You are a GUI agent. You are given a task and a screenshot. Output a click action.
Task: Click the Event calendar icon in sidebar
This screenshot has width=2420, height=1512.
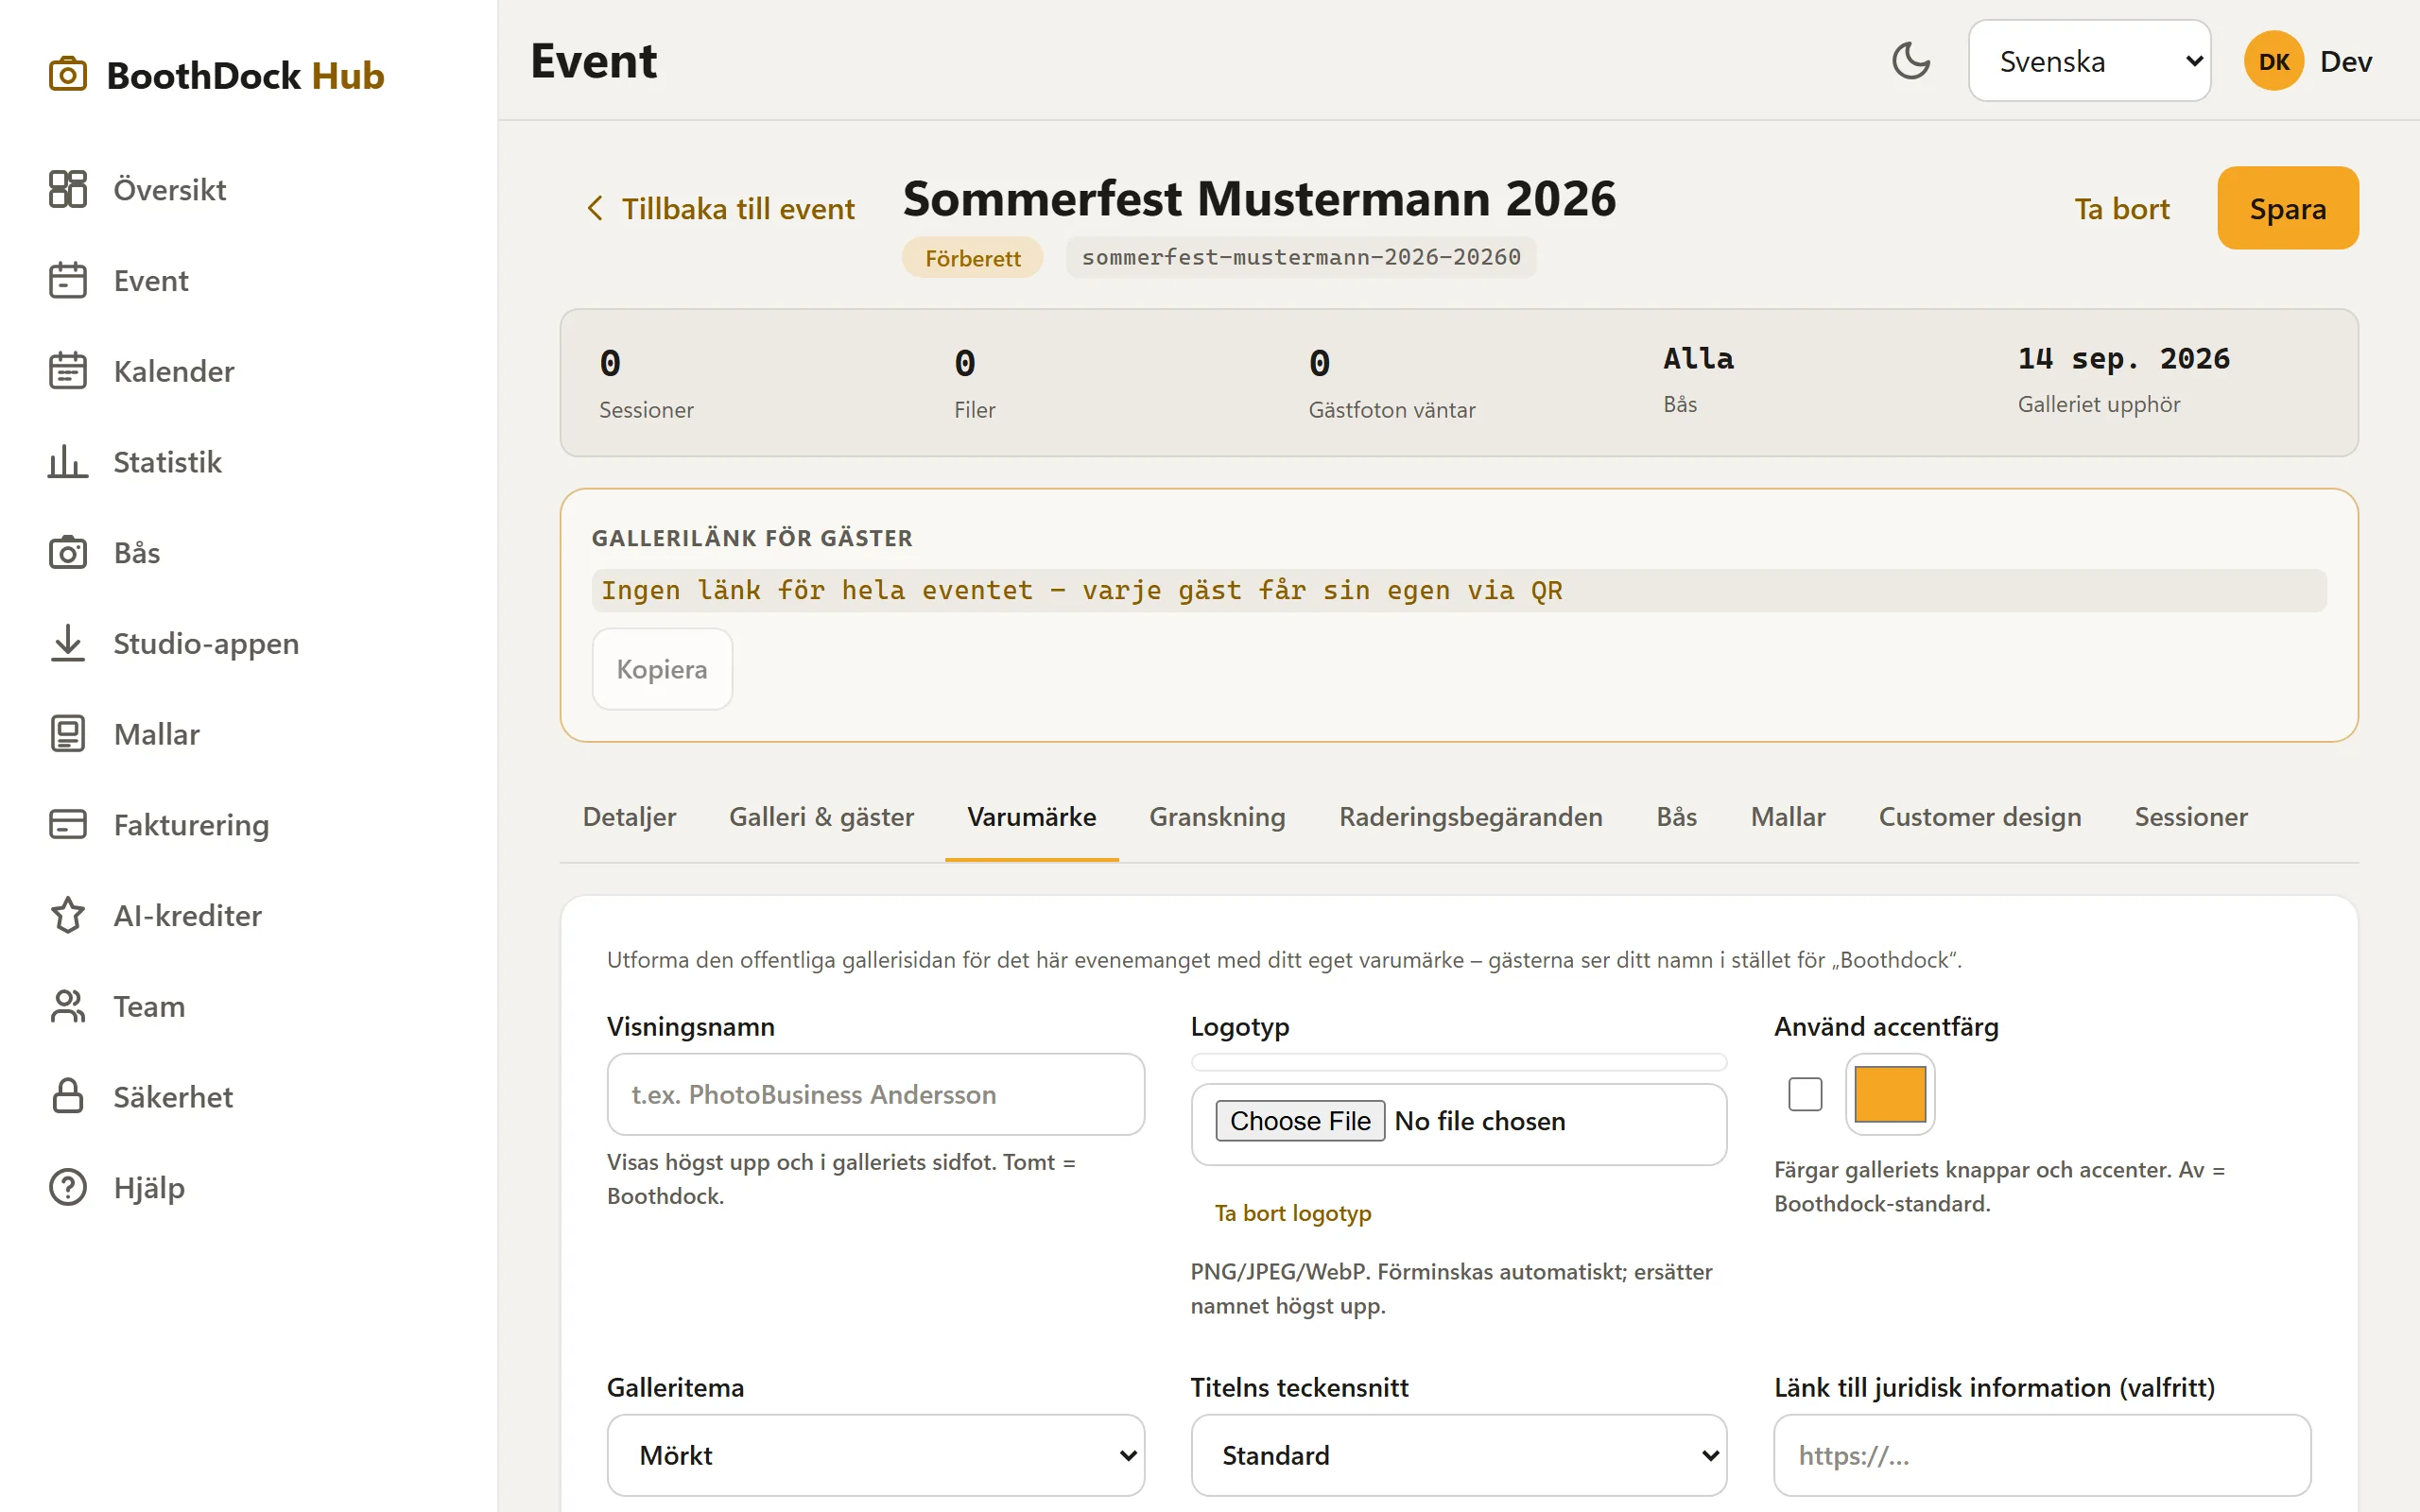68,280
